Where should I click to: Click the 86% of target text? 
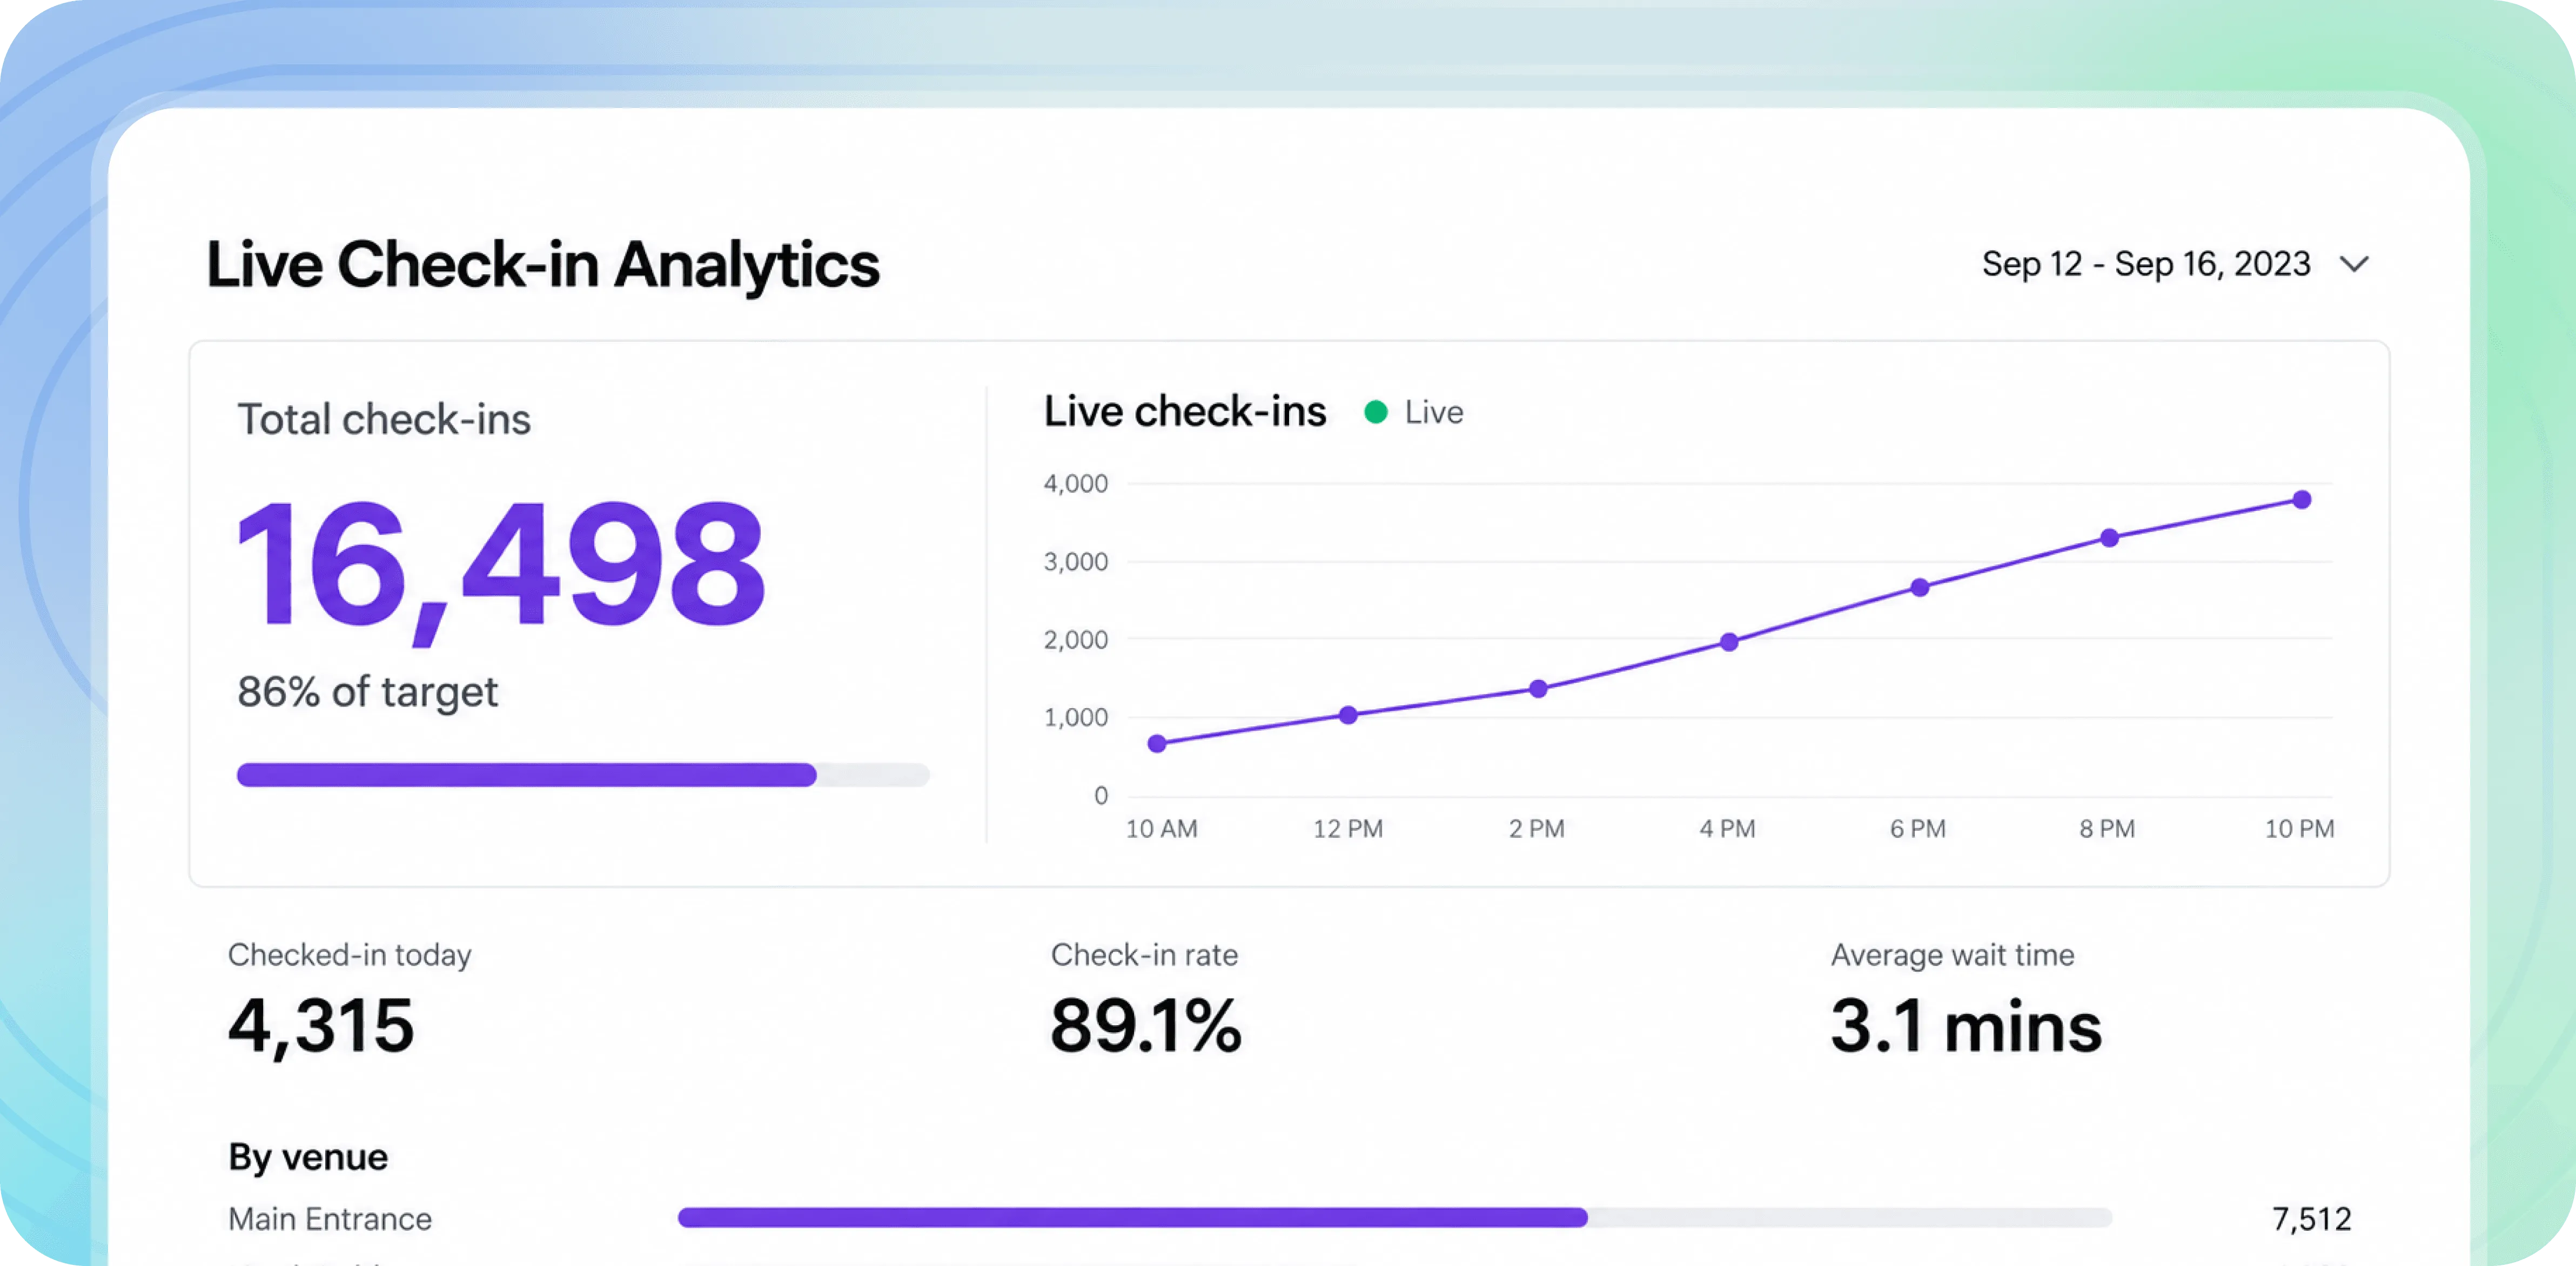click(x=367, y=692)
